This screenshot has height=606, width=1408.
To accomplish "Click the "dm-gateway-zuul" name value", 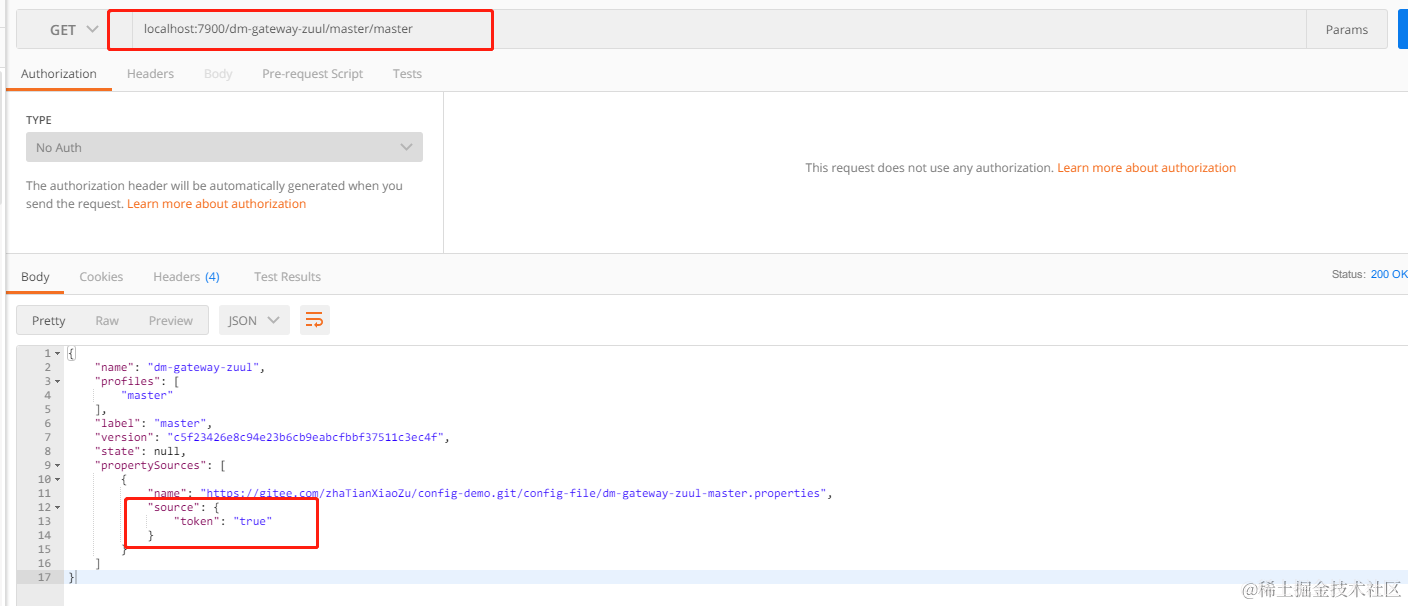I will [205, 367].
